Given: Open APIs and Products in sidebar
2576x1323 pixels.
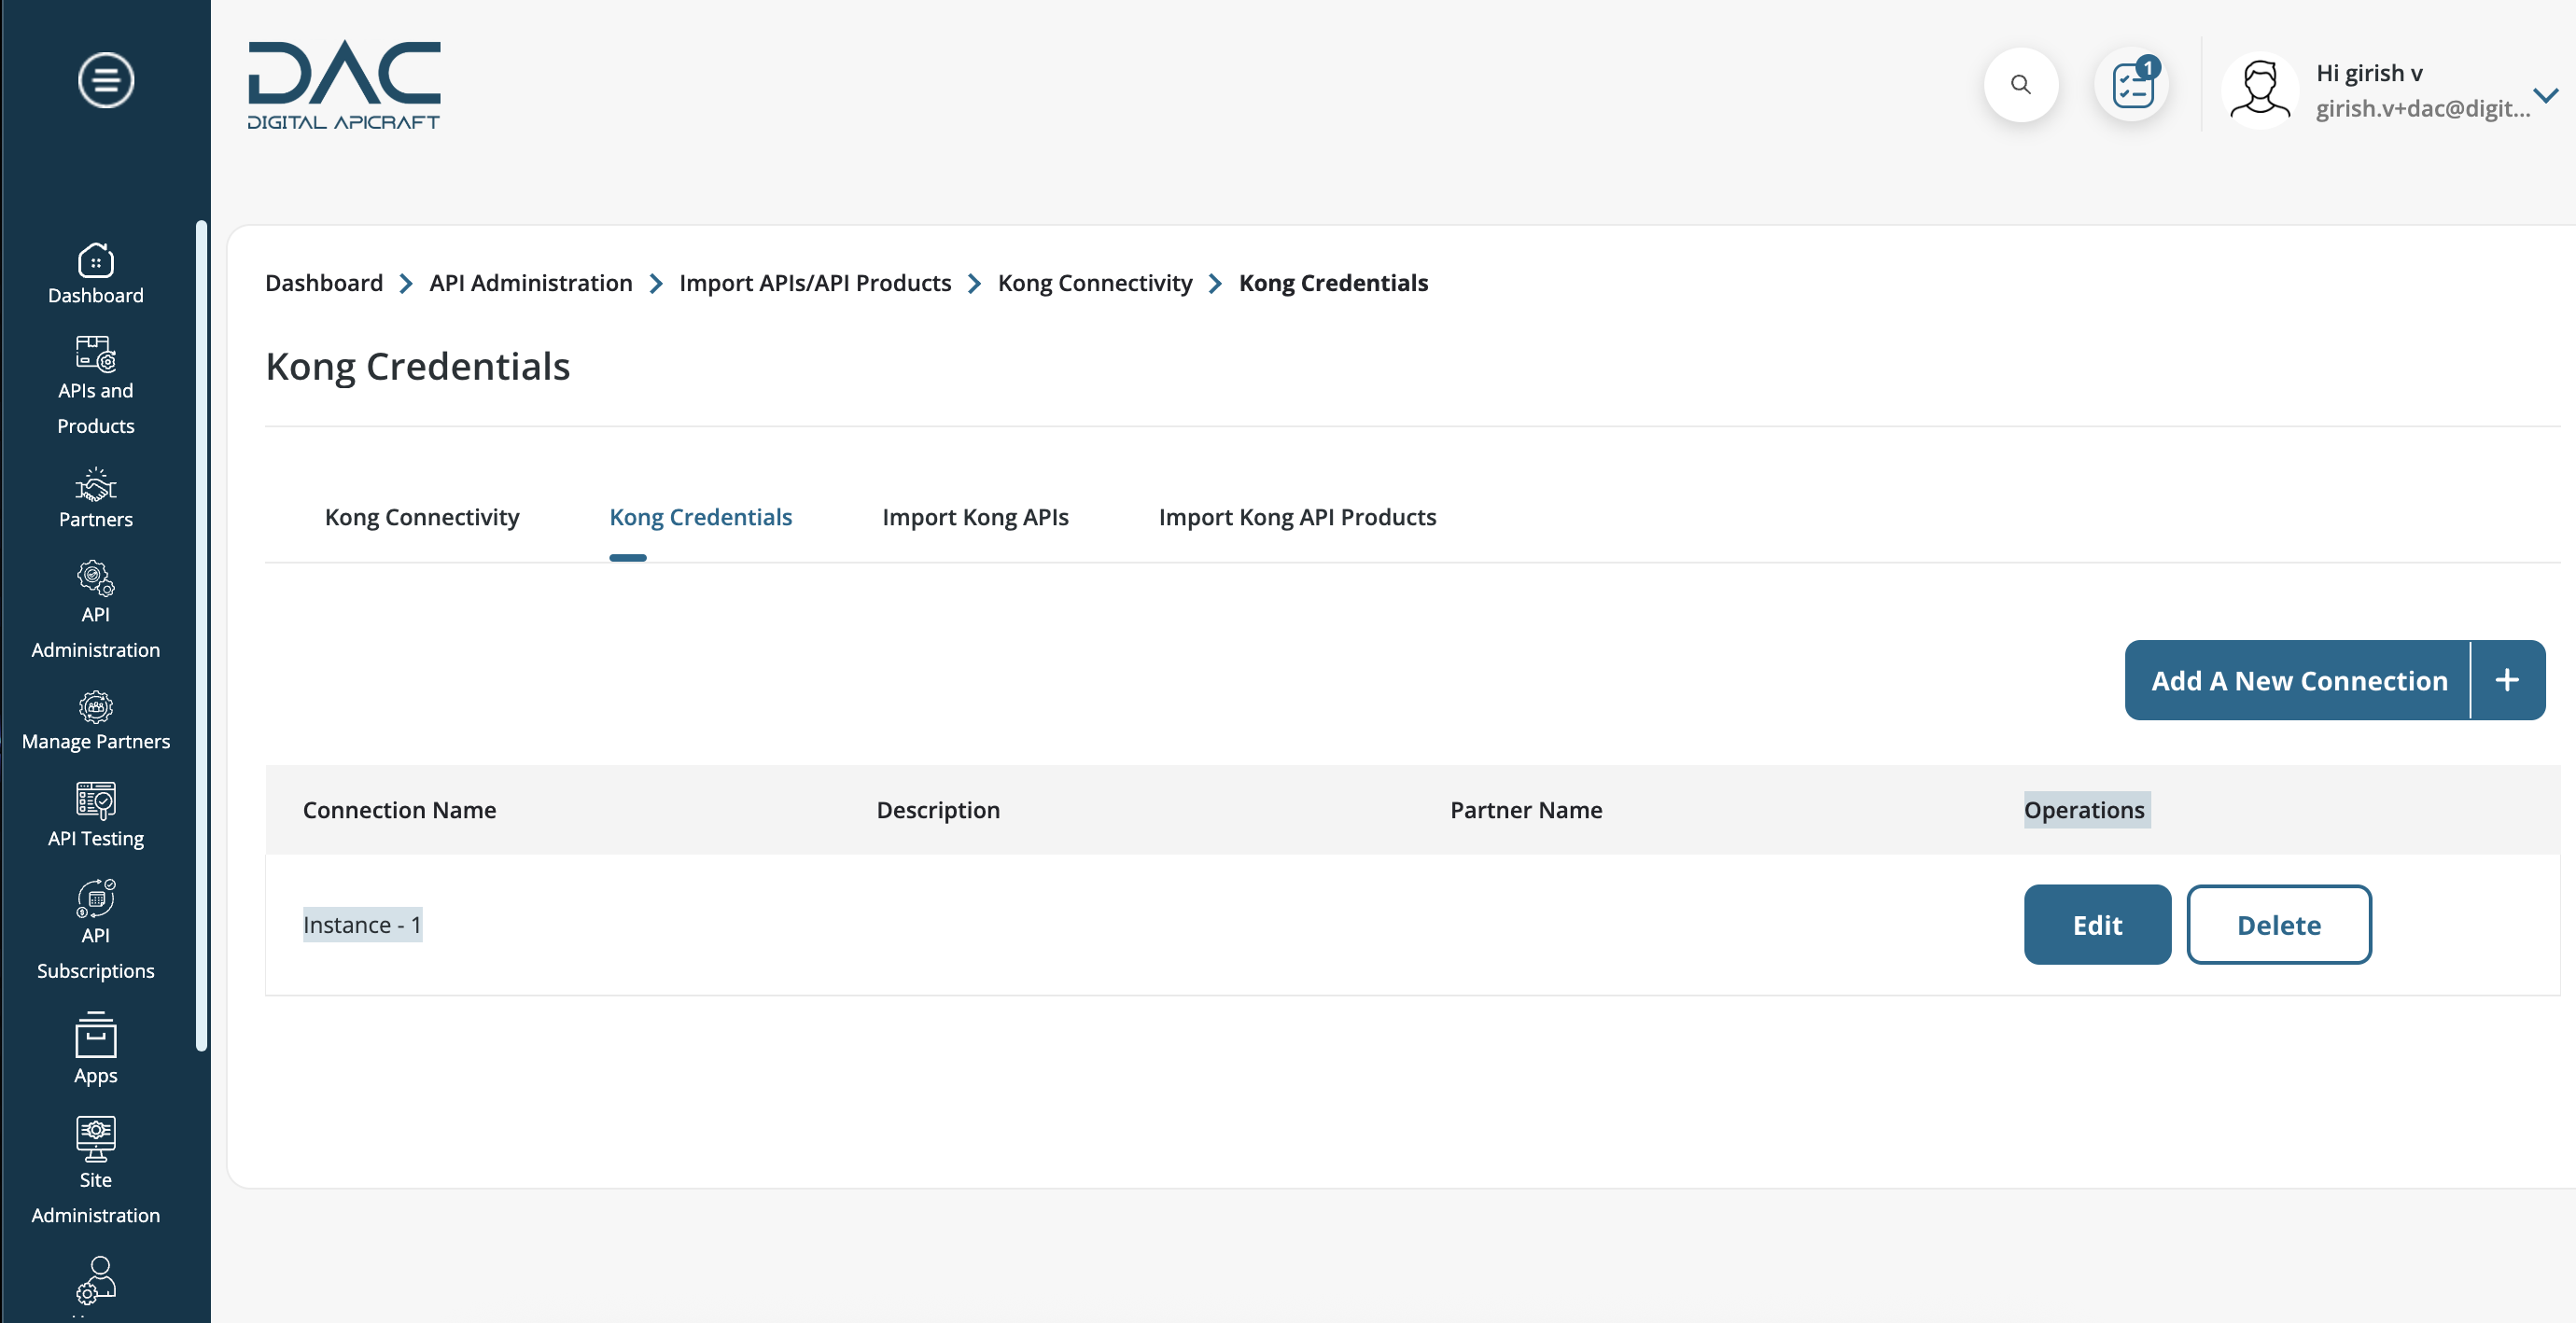Looking at the screenshot, I should pos(96,386).
